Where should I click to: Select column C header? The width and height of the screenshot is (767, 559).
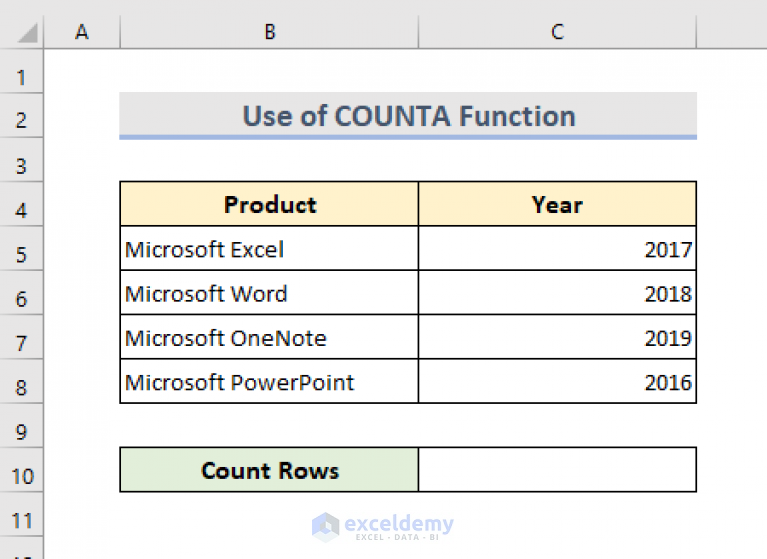pos(557,32)
